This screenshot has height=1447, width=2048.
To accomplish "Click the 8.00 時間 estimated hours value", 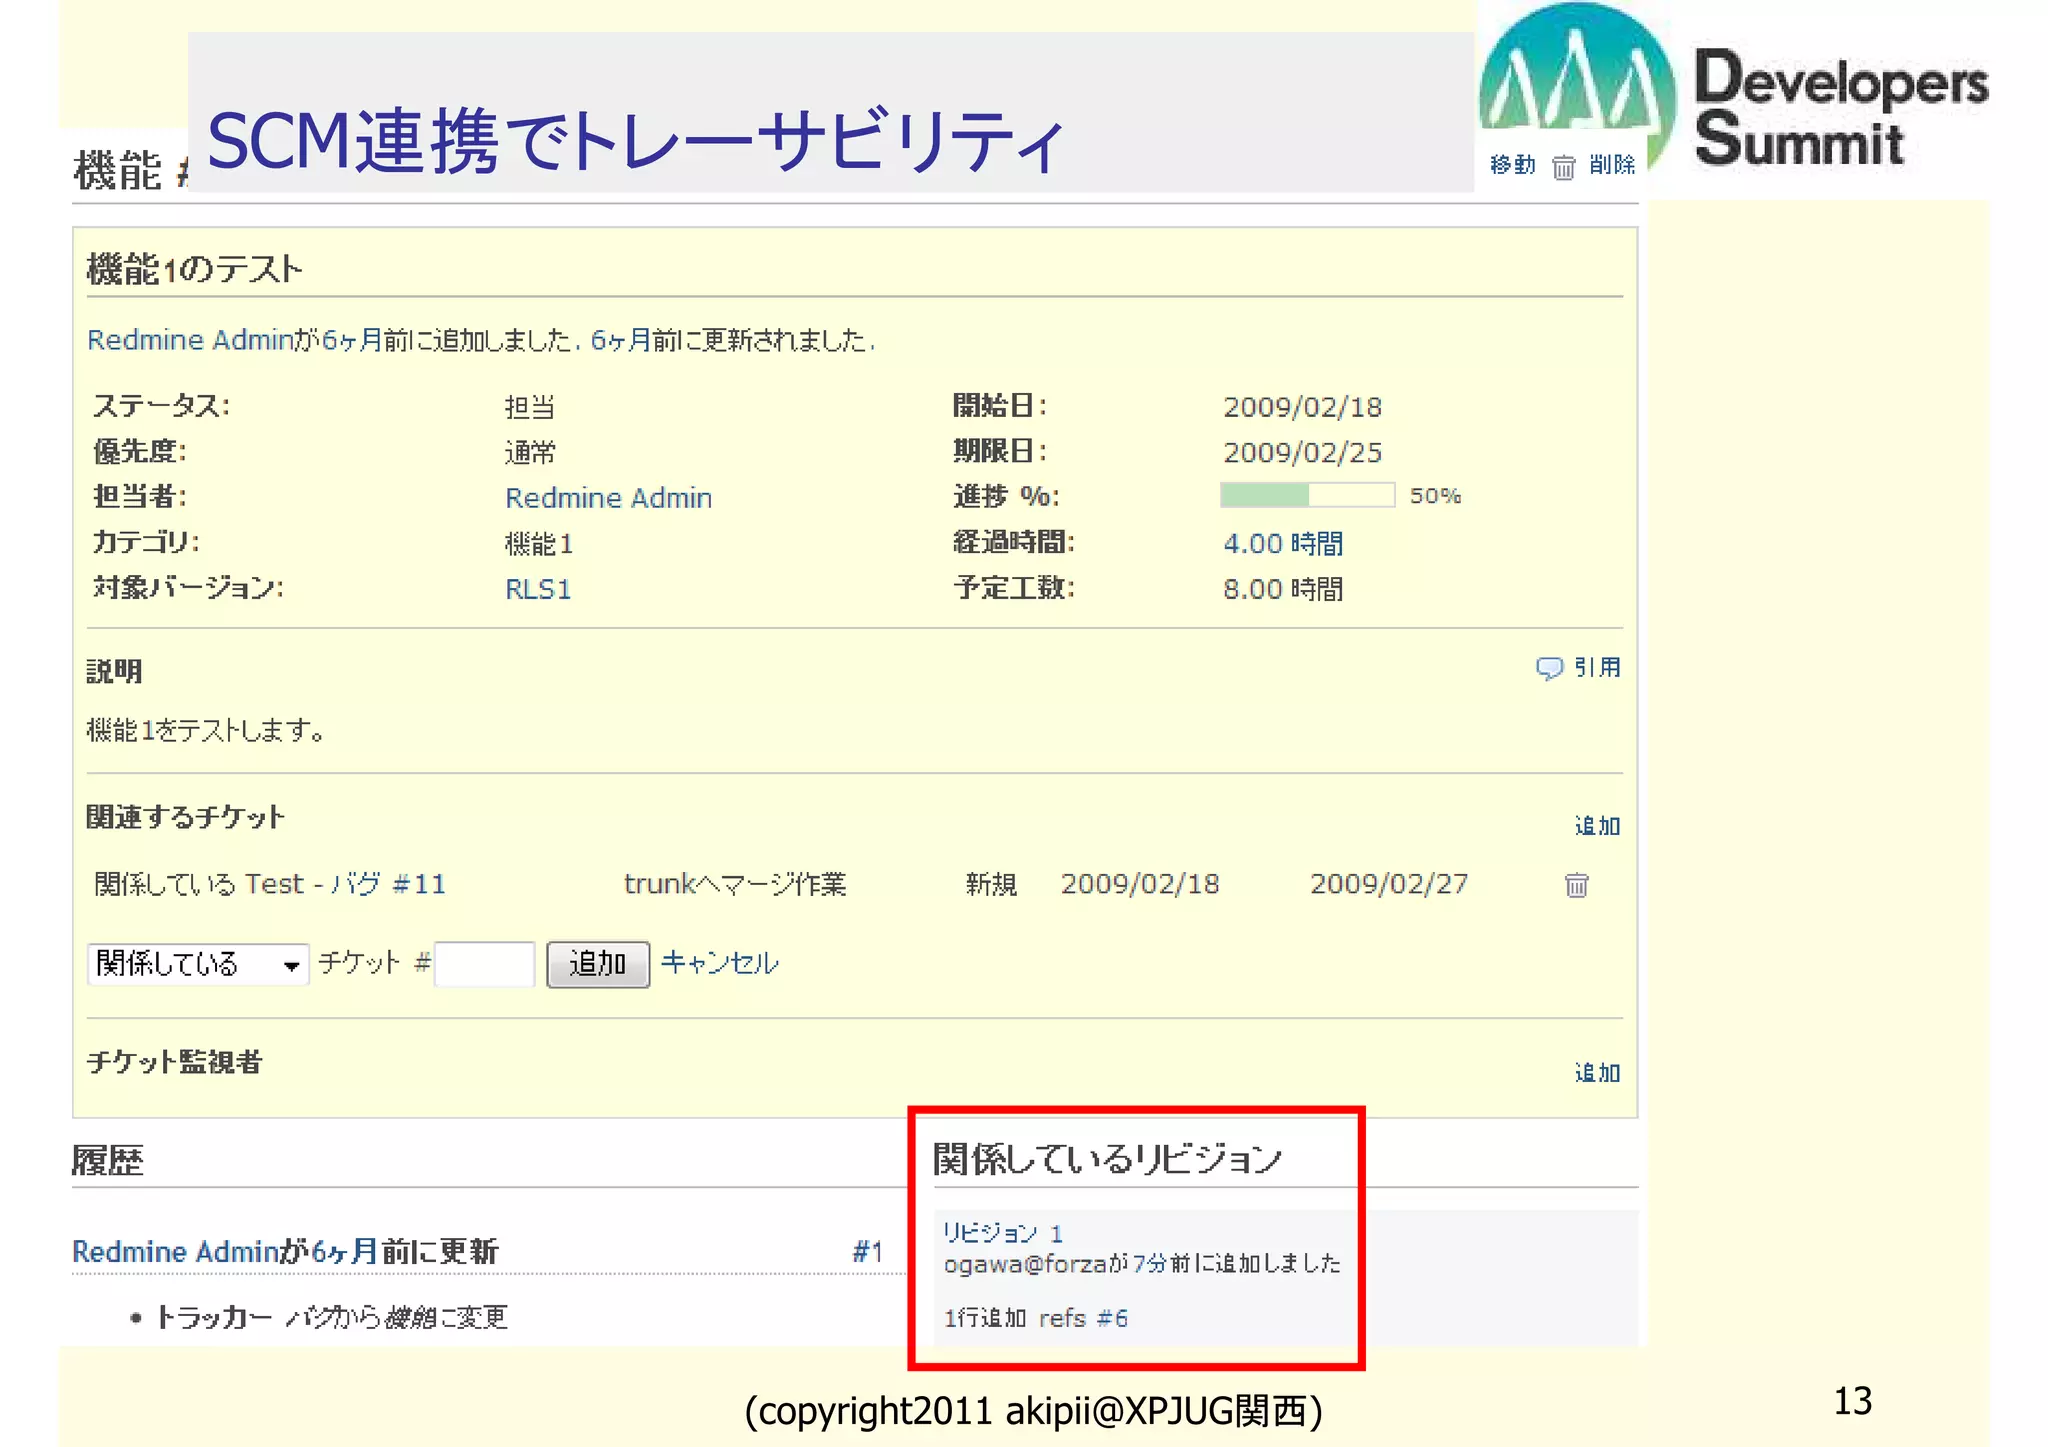I will click(1283, 589).
